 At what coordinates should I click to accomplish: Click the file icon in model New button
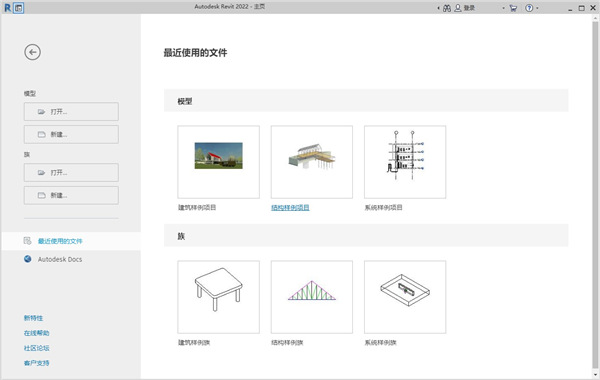pyautogui.click(x=41, y=134)
